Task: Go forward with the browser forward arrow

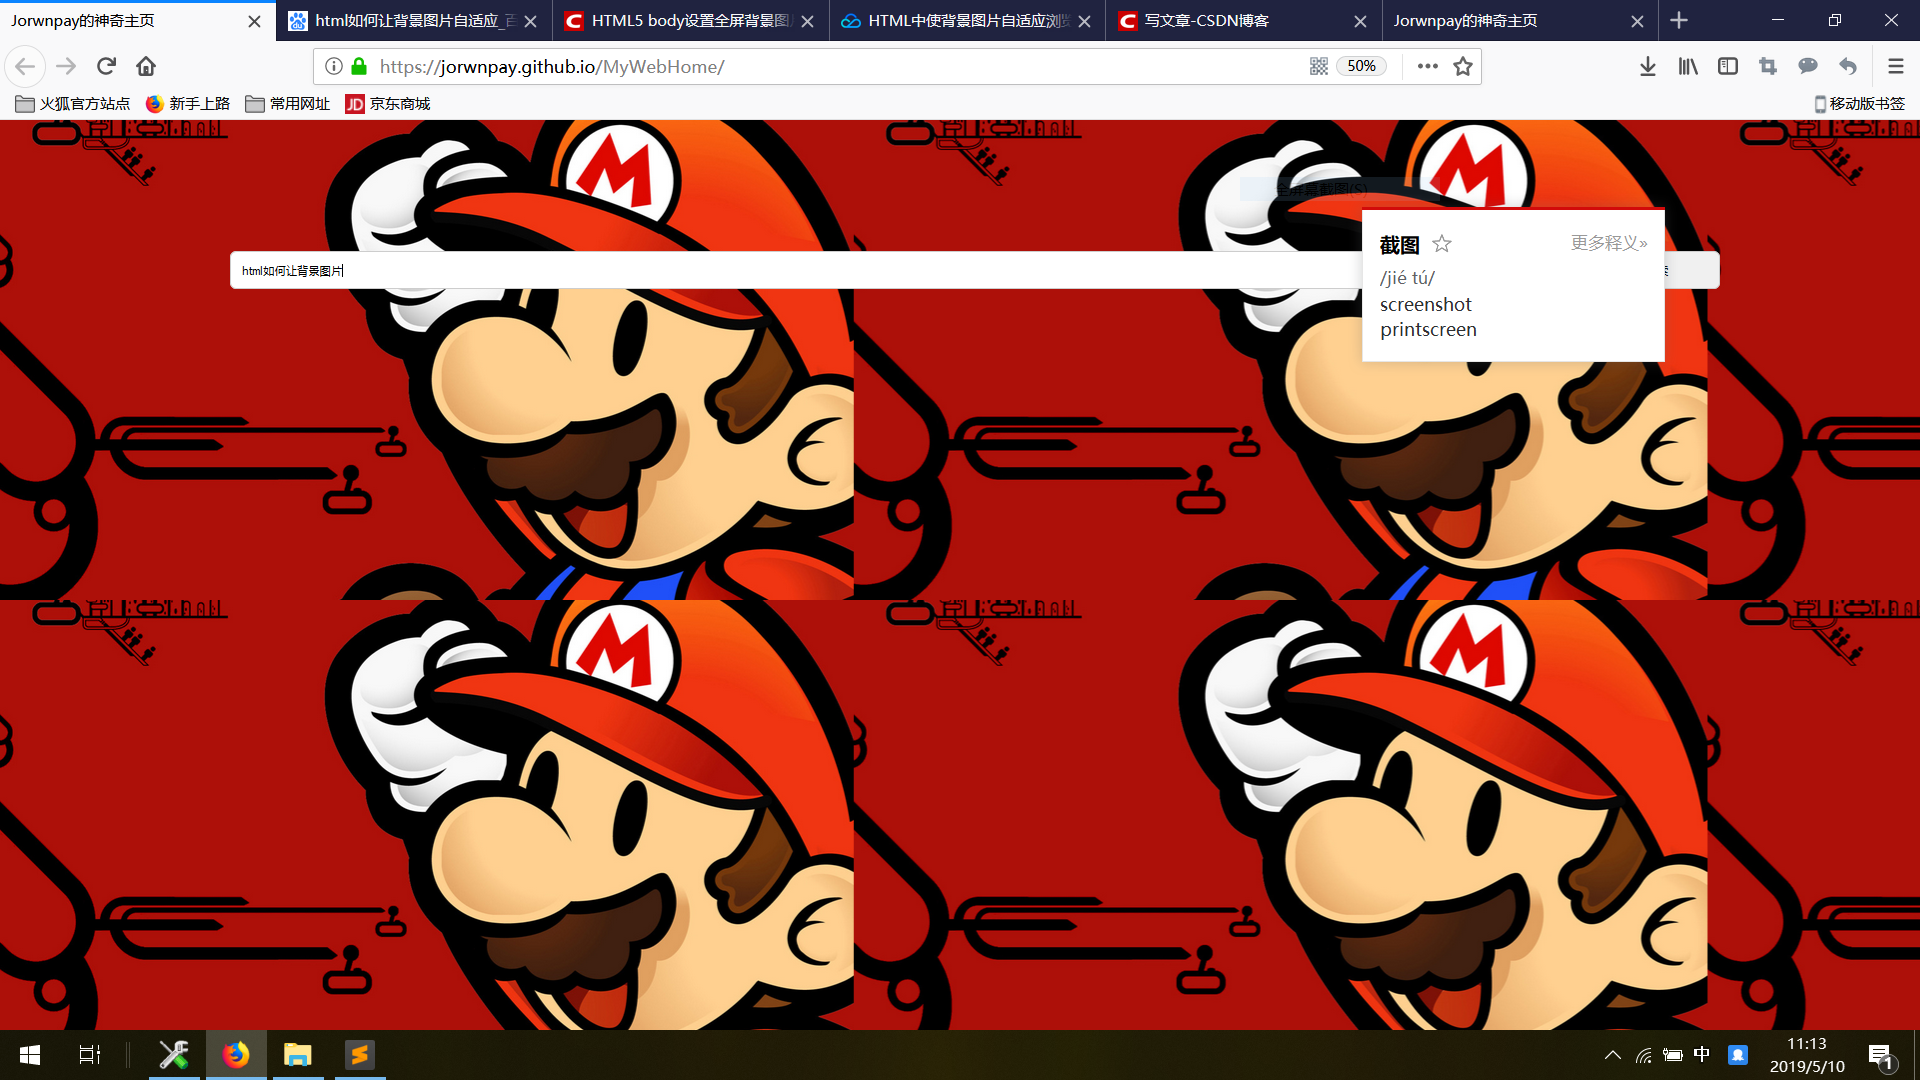Action: point(66,66)
